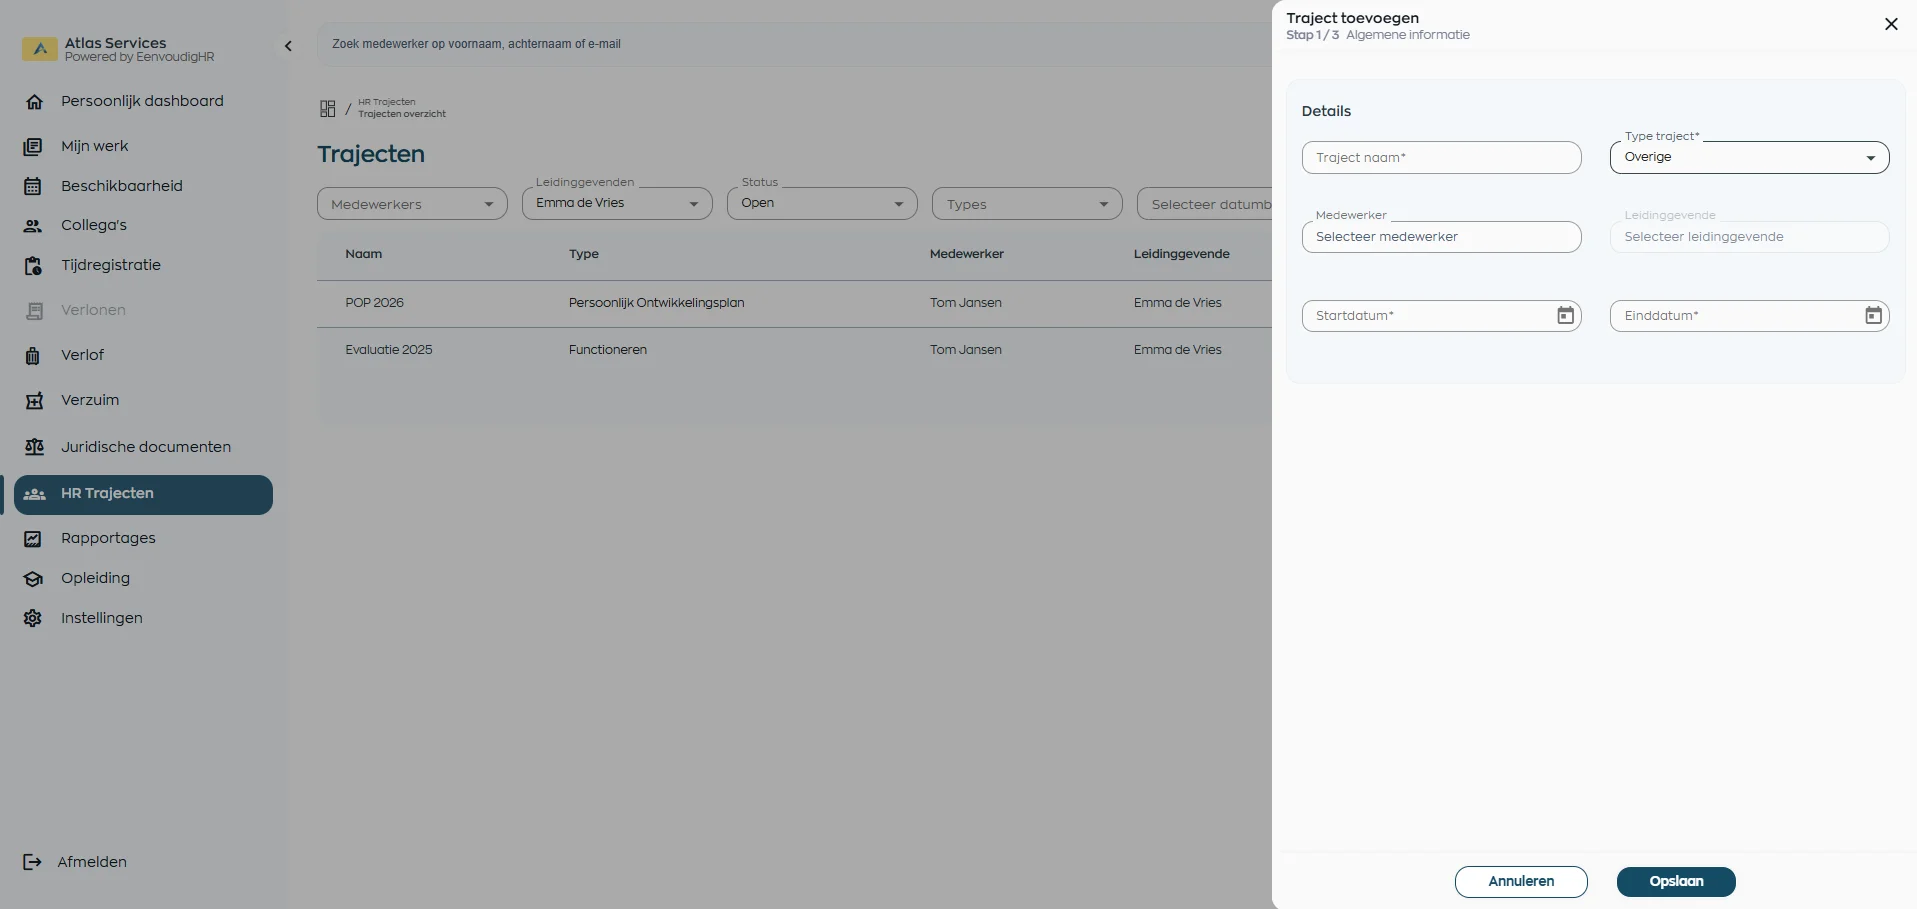The height and width of the screenshot is (909, 1917).
Task: Open Persoonlijk dashboard via home icon
Action: (35, 101)
